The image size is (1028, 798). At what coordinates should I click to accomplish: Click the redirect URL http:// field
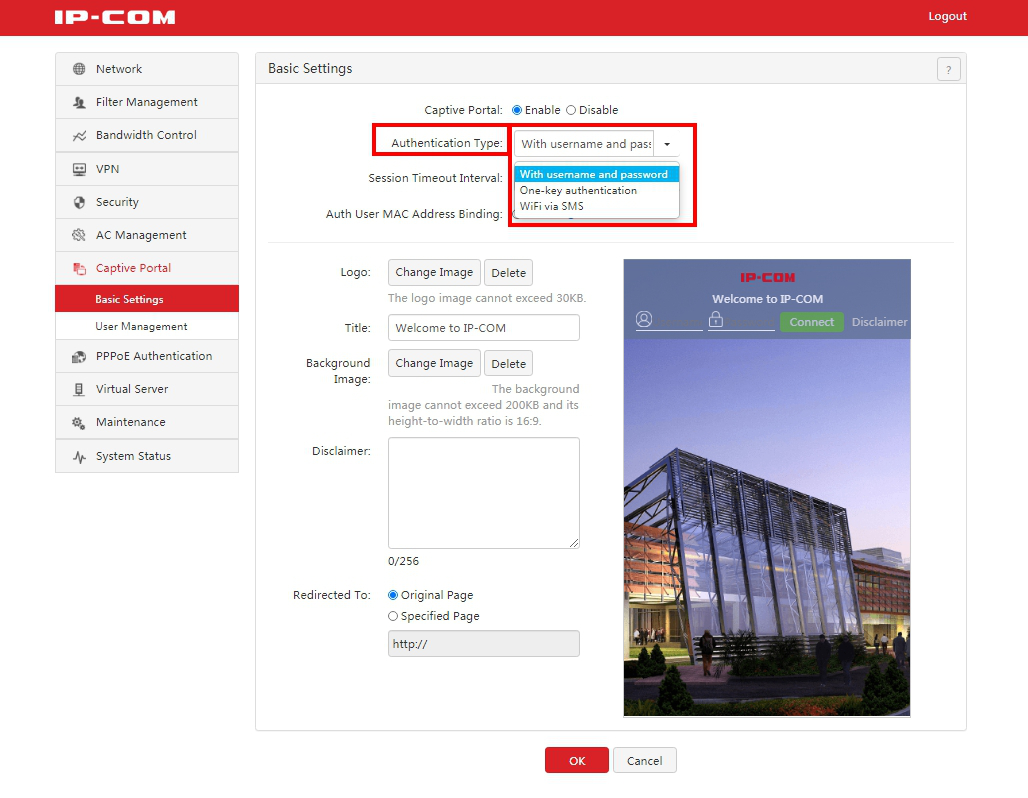click(x=484, y=644)
